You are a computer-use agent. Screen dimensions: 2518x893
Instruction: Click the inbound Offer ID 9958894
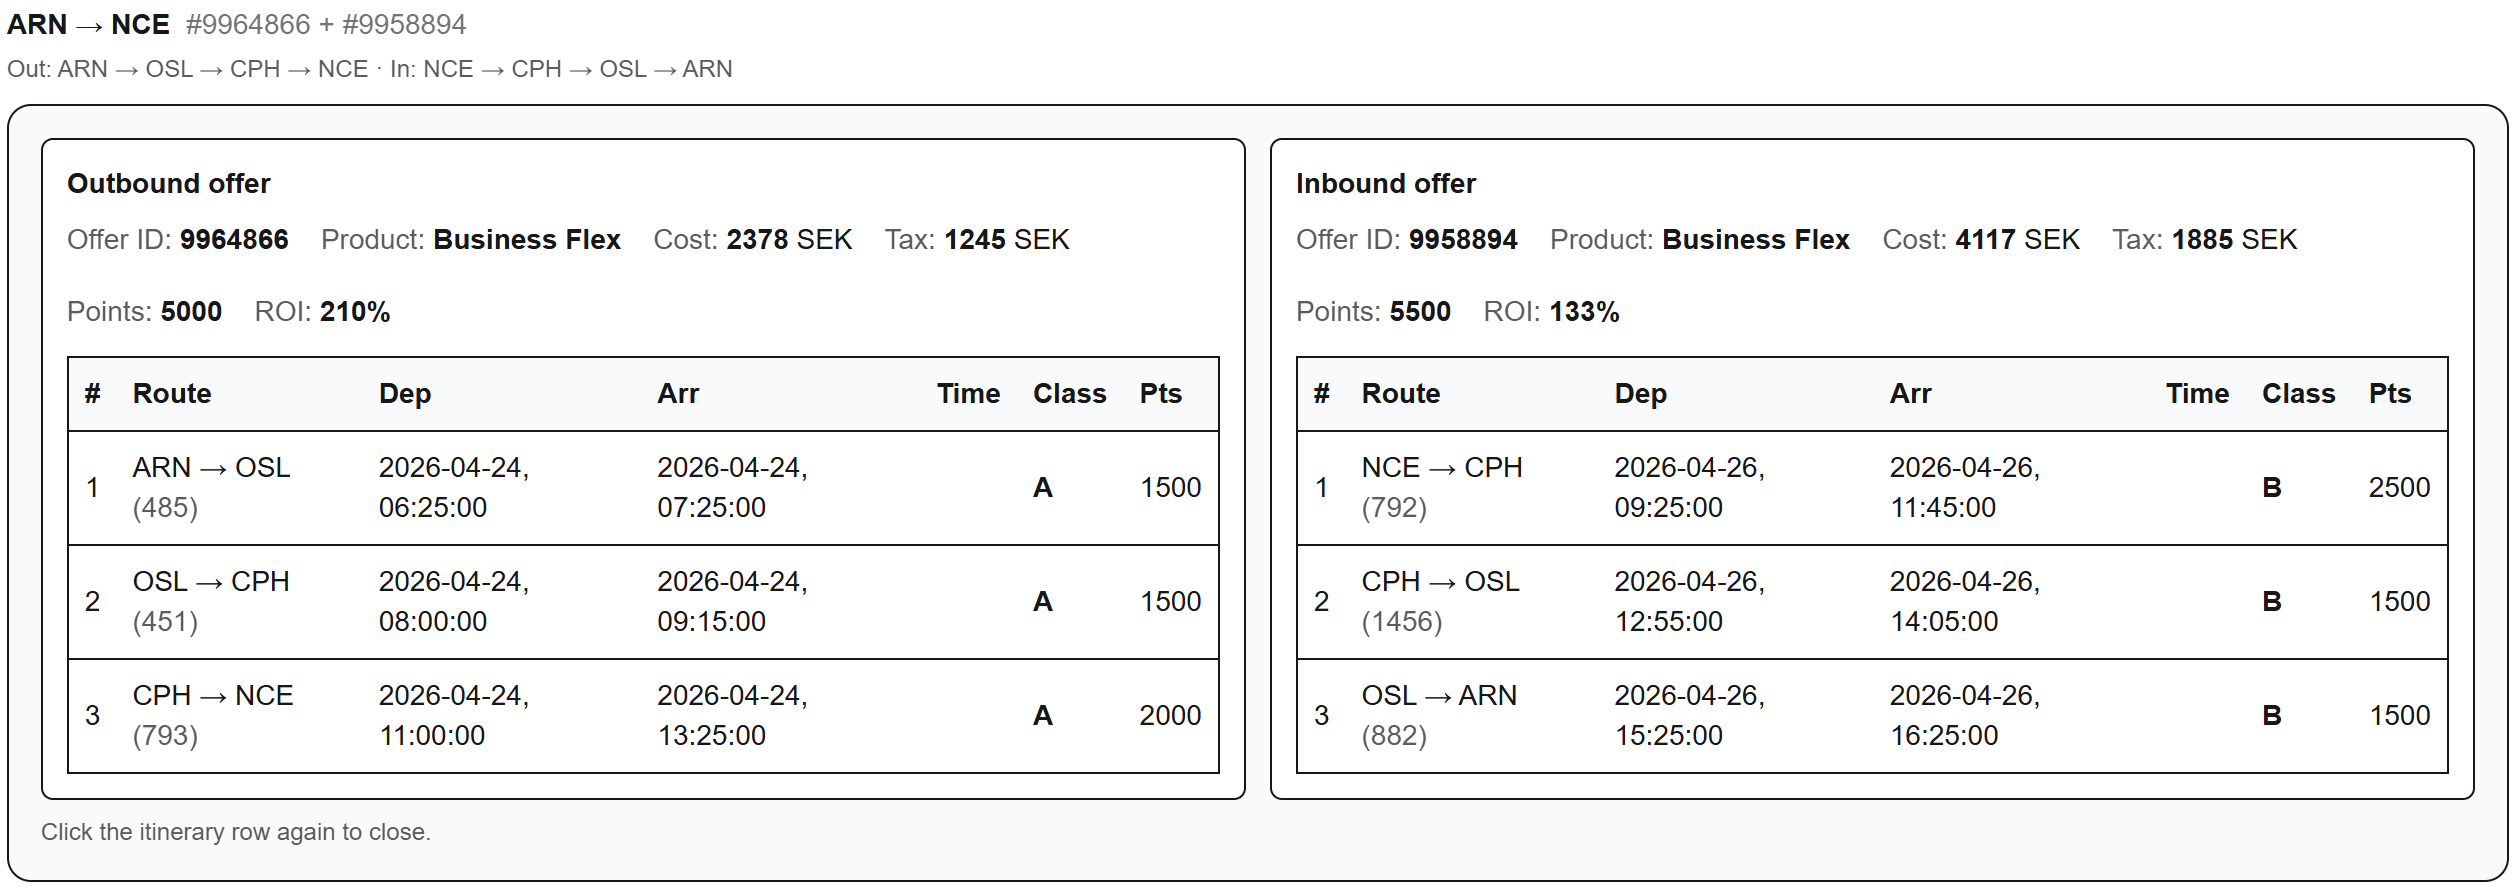tap(1462, 240)
